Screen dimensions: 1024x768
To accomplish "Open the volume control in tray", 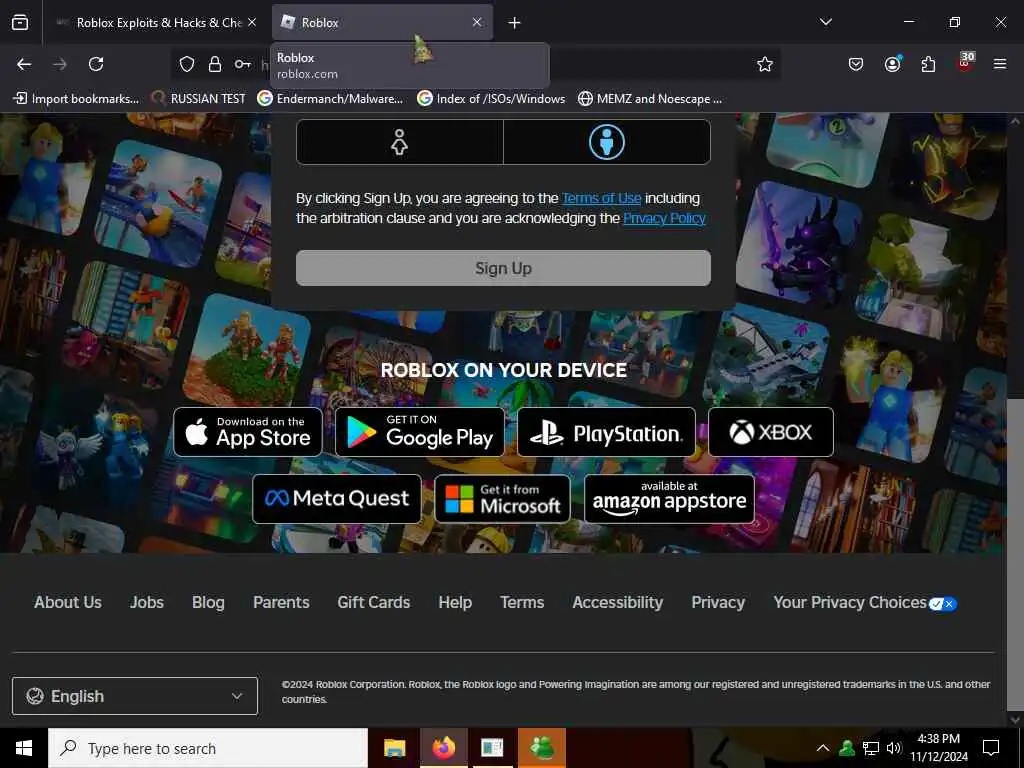I will (x=893, y=748).
